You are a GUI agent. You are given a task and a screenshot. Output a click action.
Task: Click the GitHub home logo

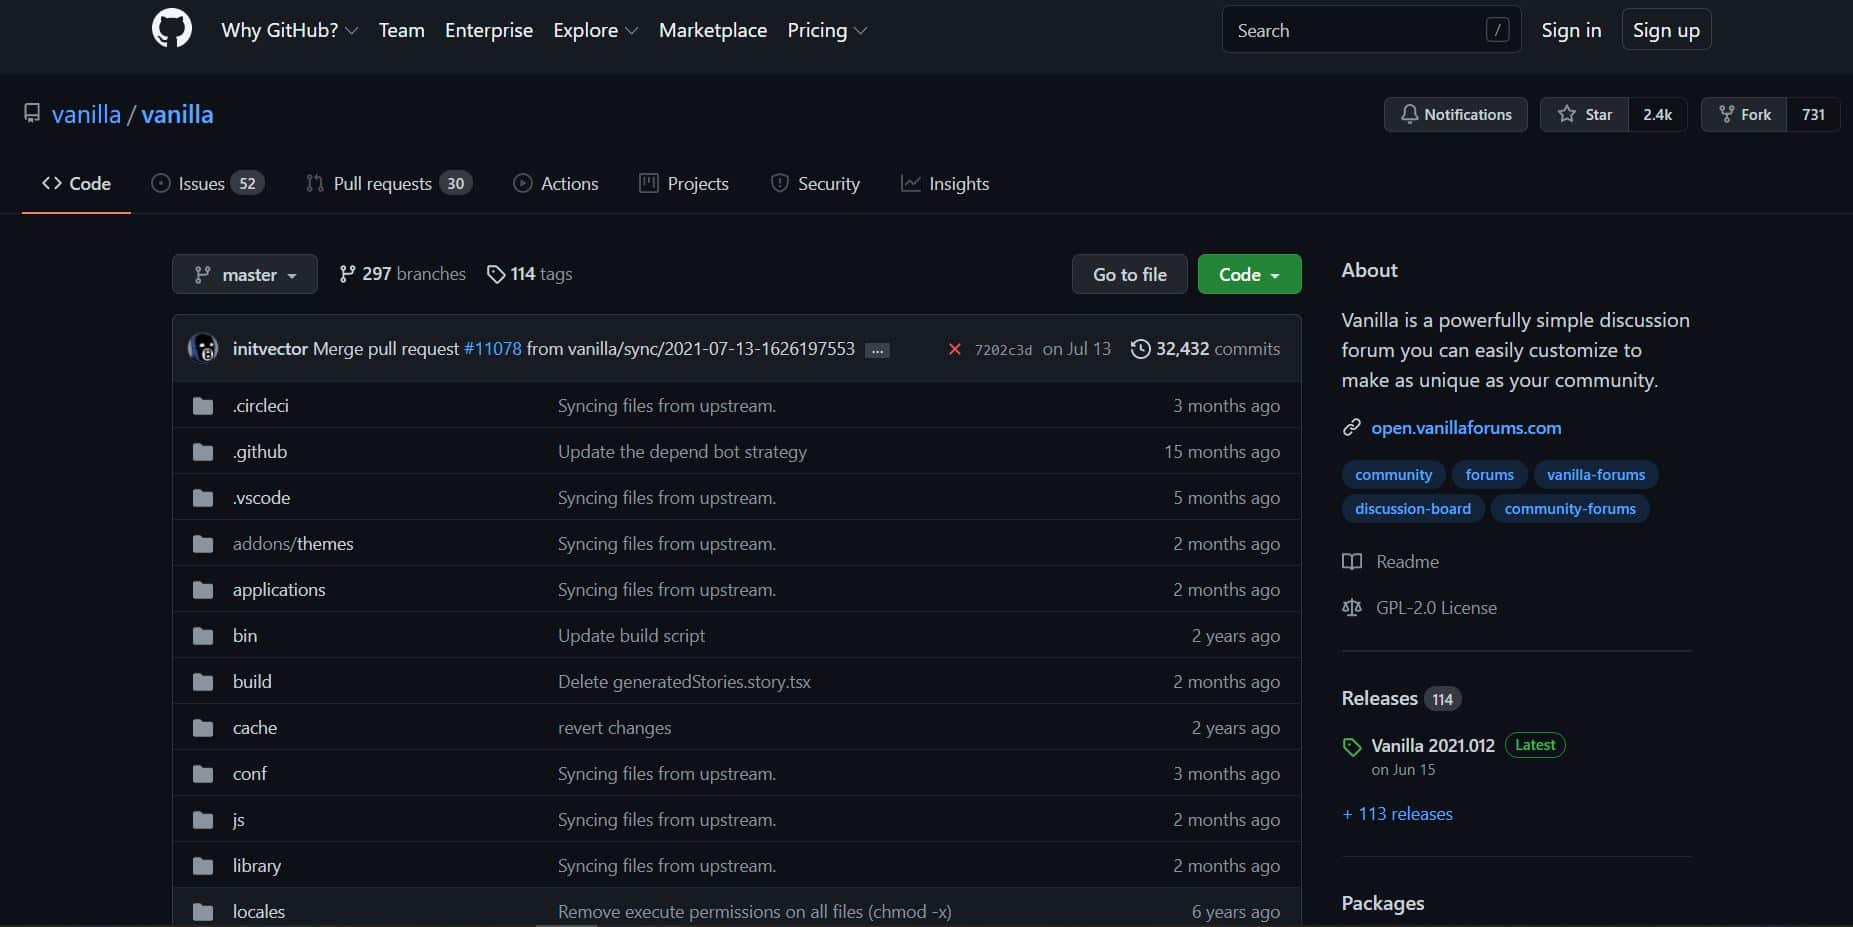tap(171, 28)
